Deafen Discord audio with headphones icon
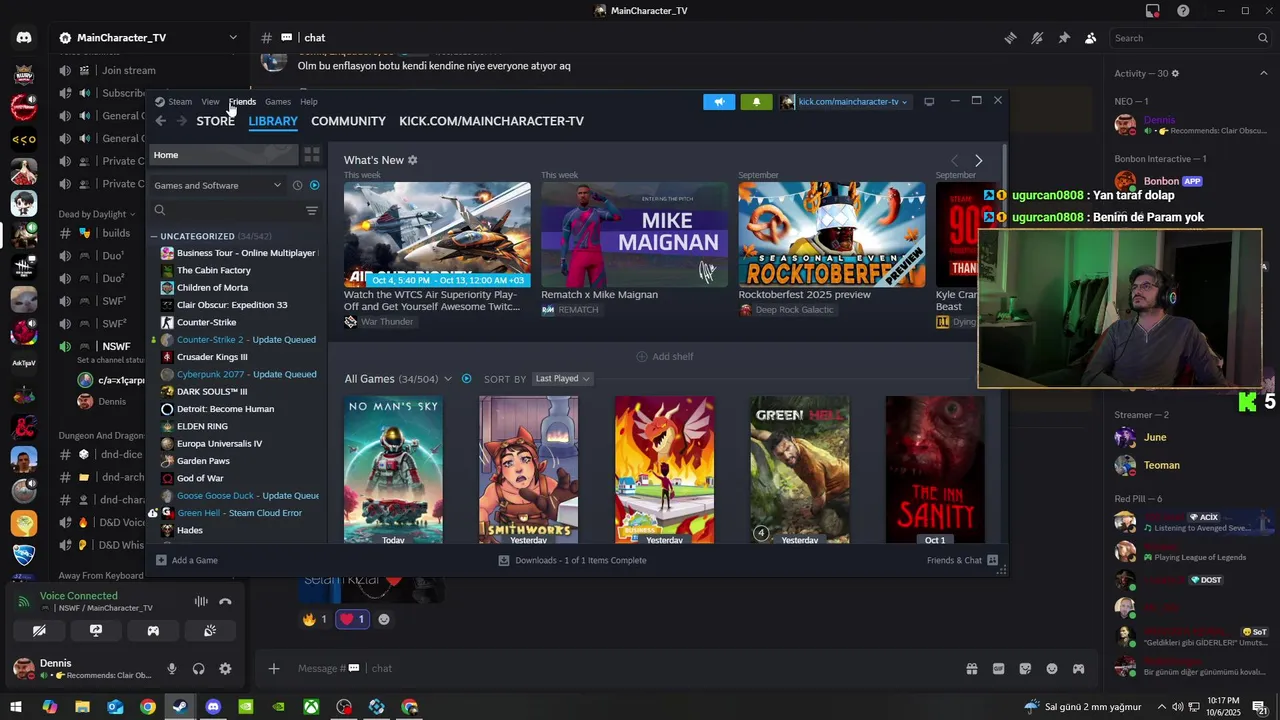Image resolution: width=1280 pixels, height=720 pixels. click(198, 669)
